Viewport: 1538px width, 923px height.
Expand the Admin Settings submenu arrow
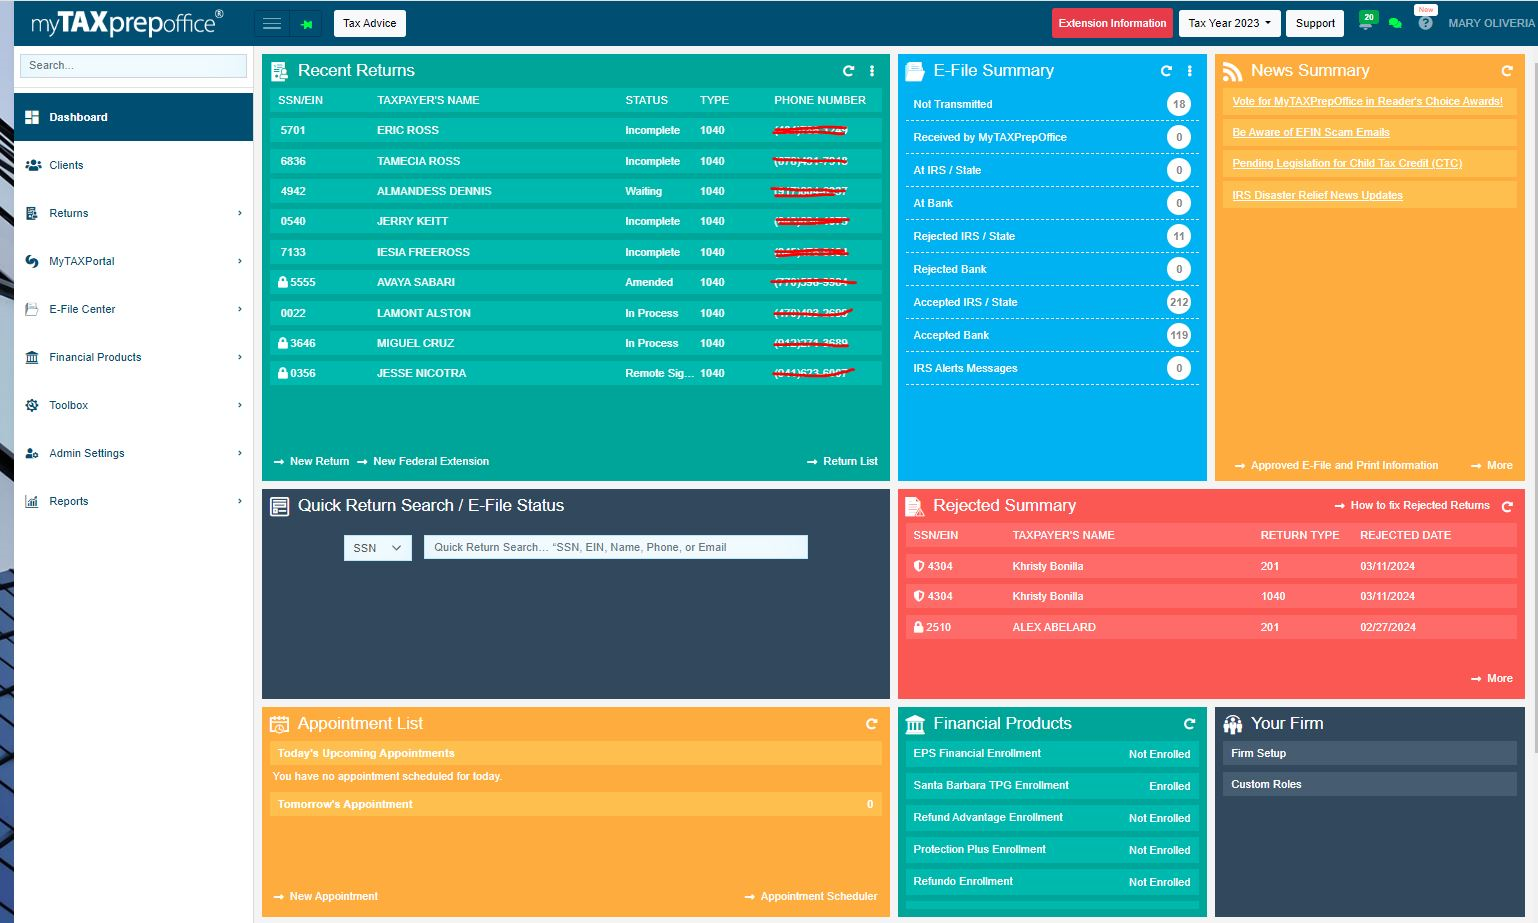(x=240, y=453)
